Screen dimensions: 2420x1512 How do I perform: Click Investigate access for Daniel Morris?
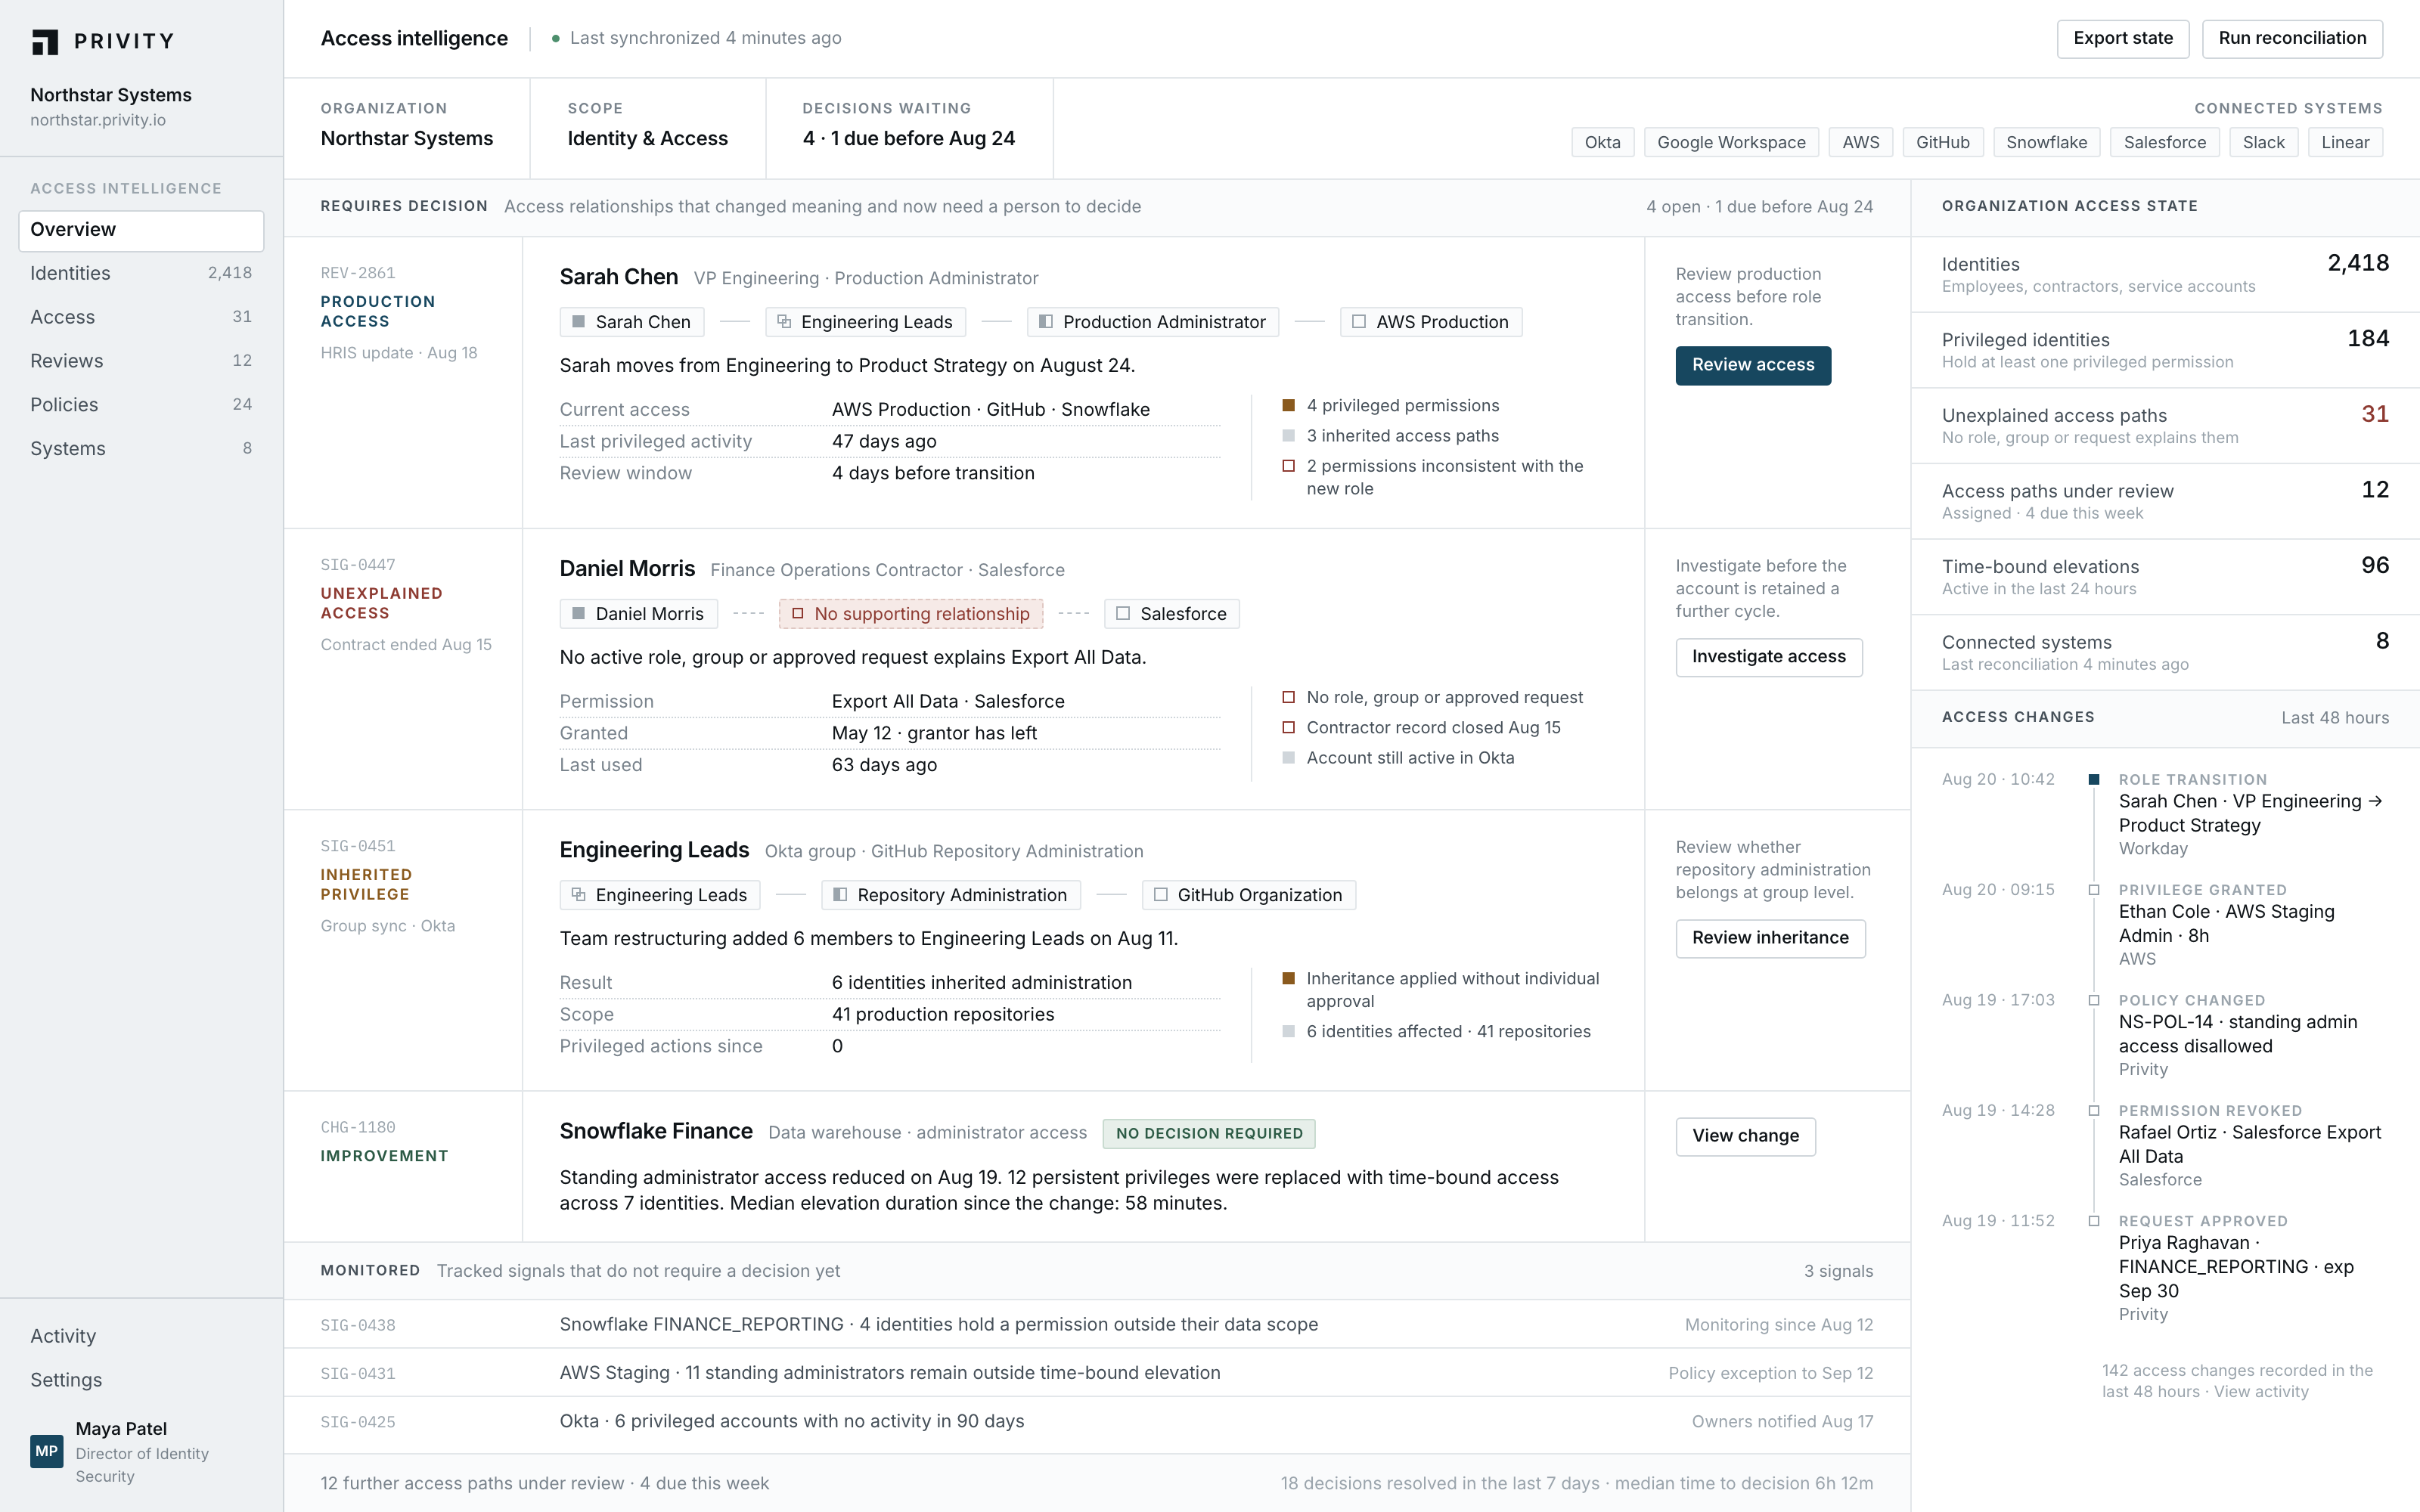(1768, 657)
